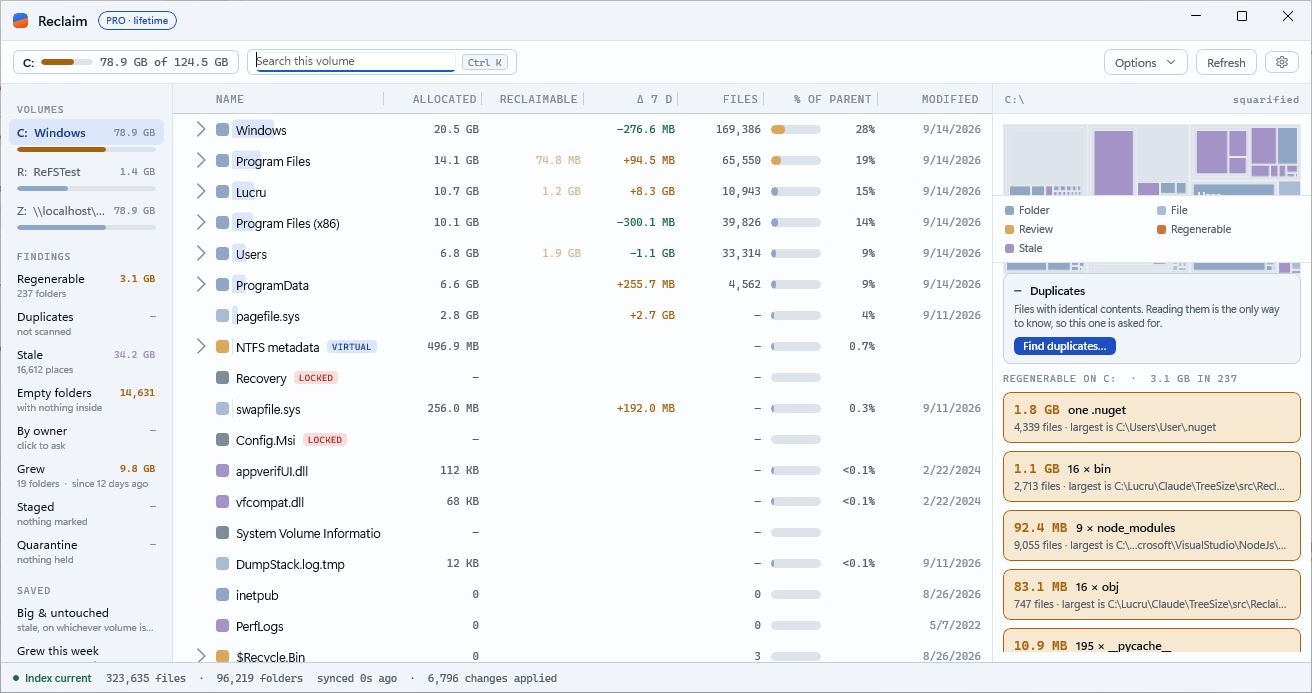The width and height of the screenshot is (1312, 693).
Task: Open the Regenerable findings
Action: (x=86, y=286)
